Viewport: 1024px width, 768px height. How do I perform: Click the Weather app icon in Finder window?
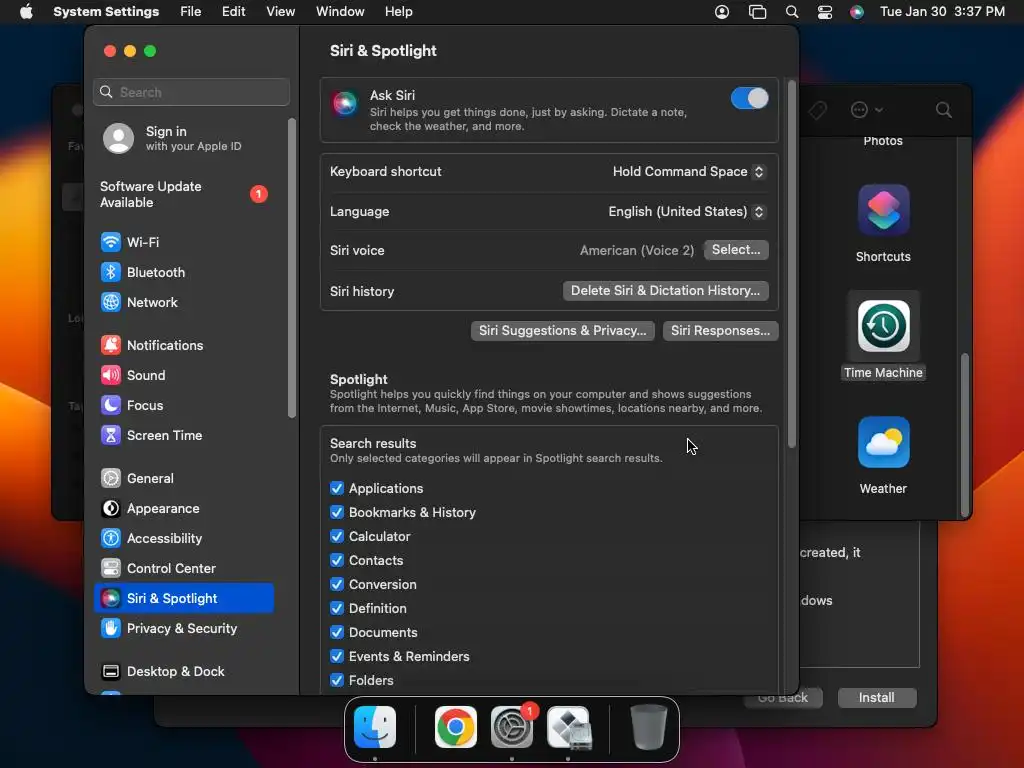pyautogui.click(x=883, y=442)
